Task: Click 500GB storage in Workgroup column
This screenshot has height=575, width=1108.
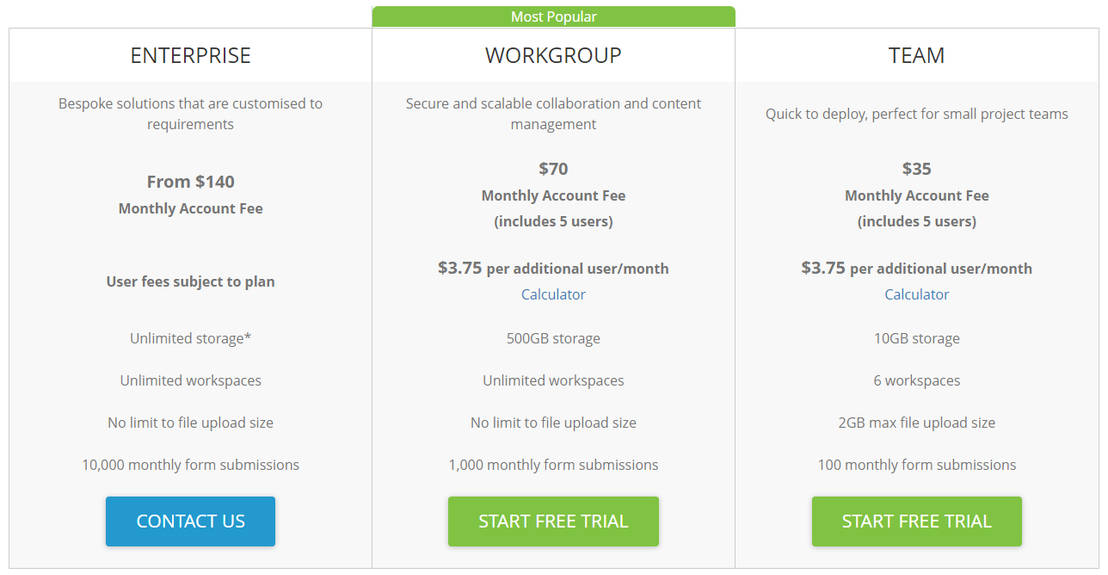Action: tap(553, 338)
